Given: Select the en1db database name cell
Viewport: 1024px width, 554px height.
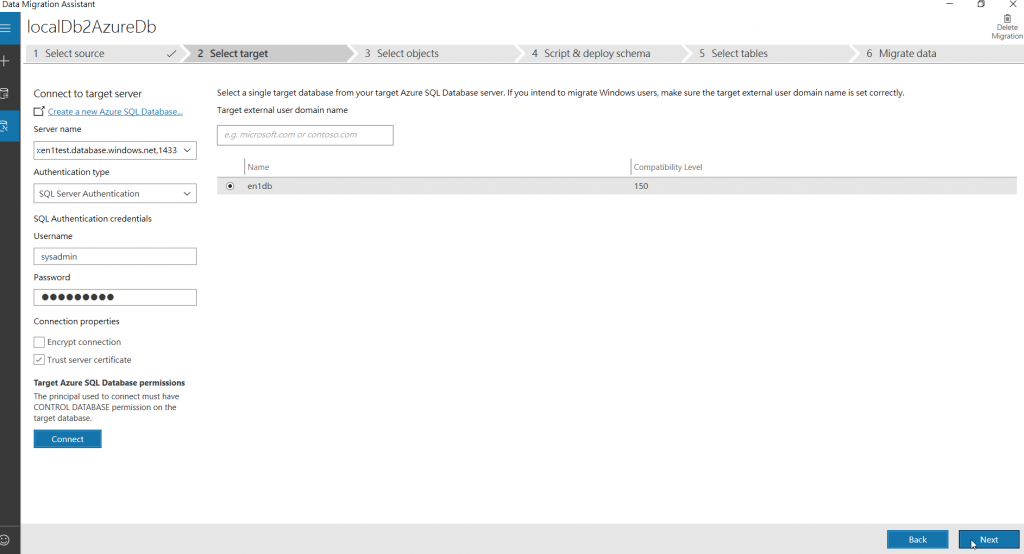Looking at the screenshot, I should tap(259, 186).
